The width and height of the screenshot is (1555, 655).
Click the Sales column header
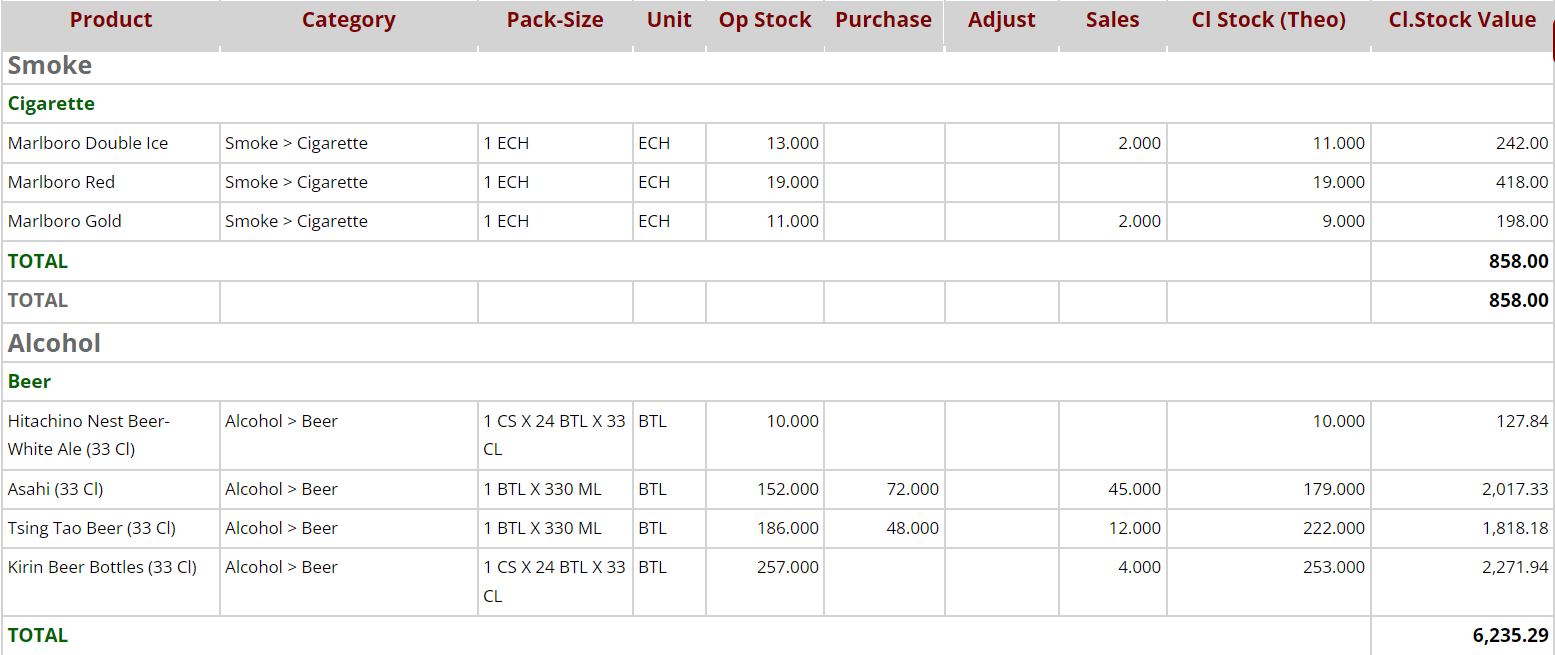[1112, 20]
